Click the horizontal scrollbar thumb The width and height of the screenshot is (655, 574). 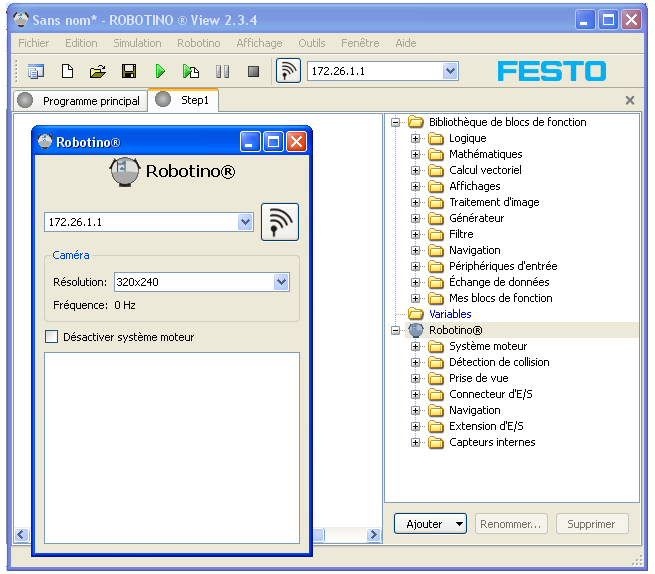point(319,535)
